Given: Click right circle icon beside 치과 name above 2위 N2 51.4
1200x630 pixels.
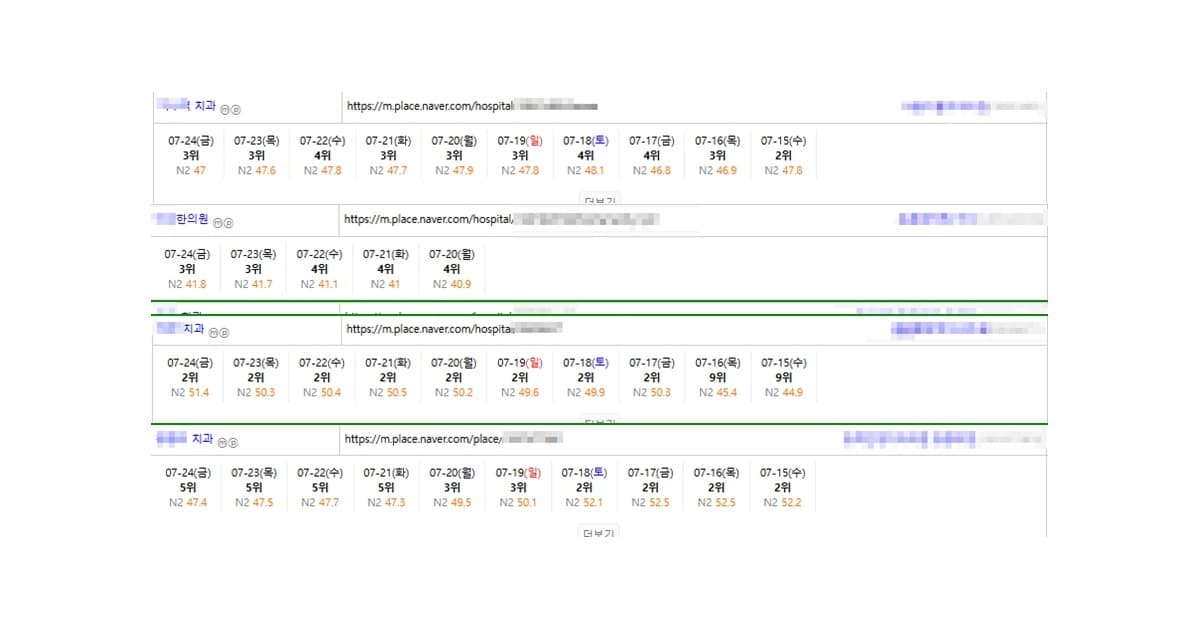Looking at the screenshot, I should (x=224, y=333).
